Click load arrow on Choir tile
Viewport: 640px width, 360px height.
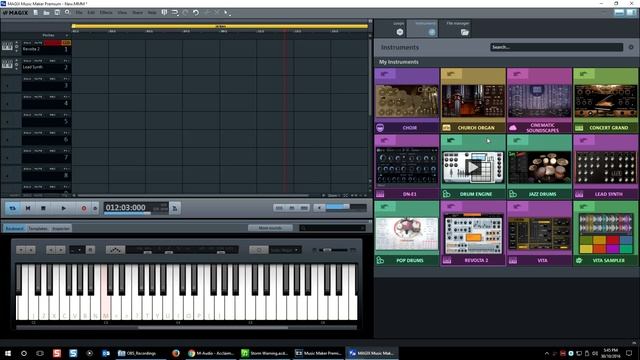[x=385, y=74]
